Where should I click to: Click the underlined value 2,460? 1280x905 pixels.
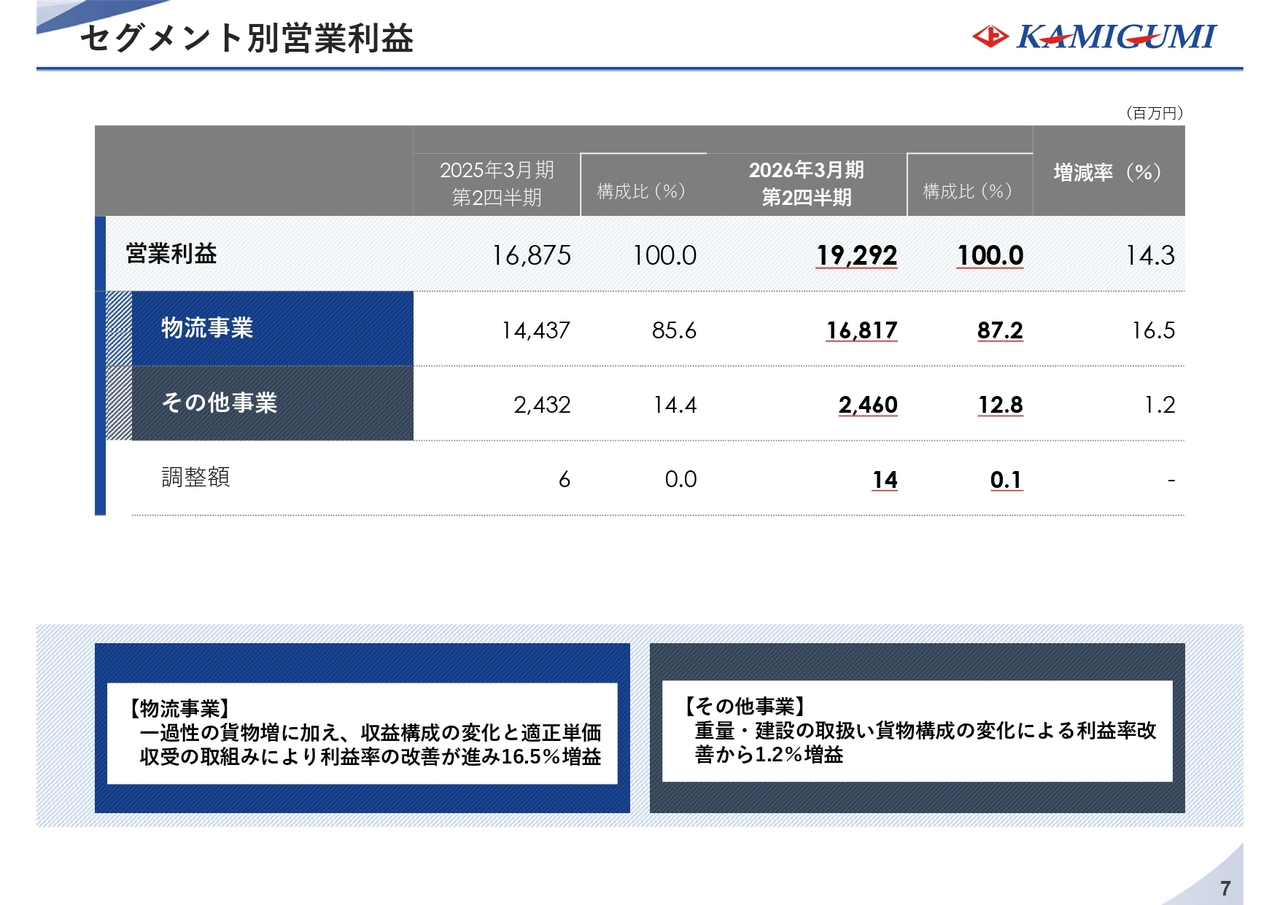tap(867, 405)
